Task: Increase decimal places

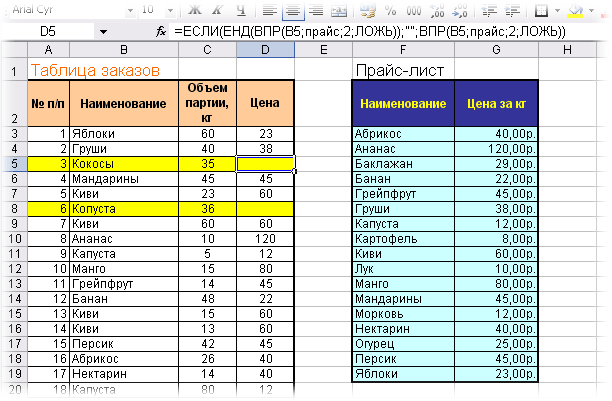Action: (437, 11)
